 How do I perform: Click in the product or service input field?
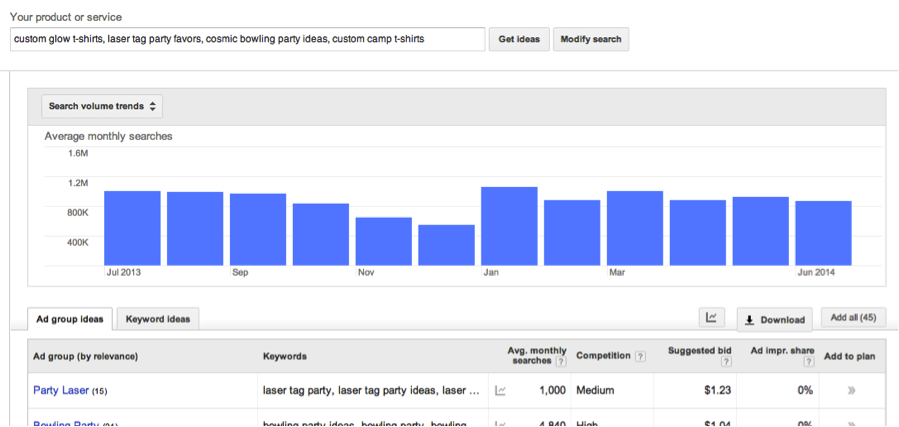click(248, 40)
